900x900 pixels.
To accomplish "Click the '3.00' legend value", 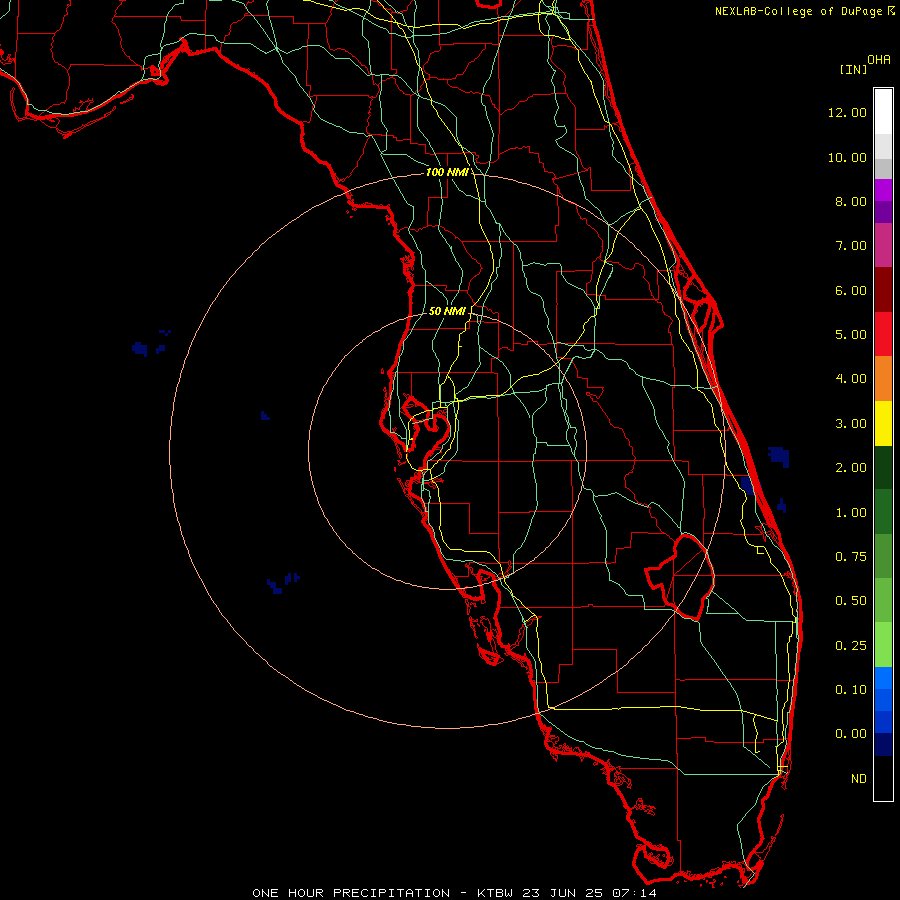I will coord(851,424).
